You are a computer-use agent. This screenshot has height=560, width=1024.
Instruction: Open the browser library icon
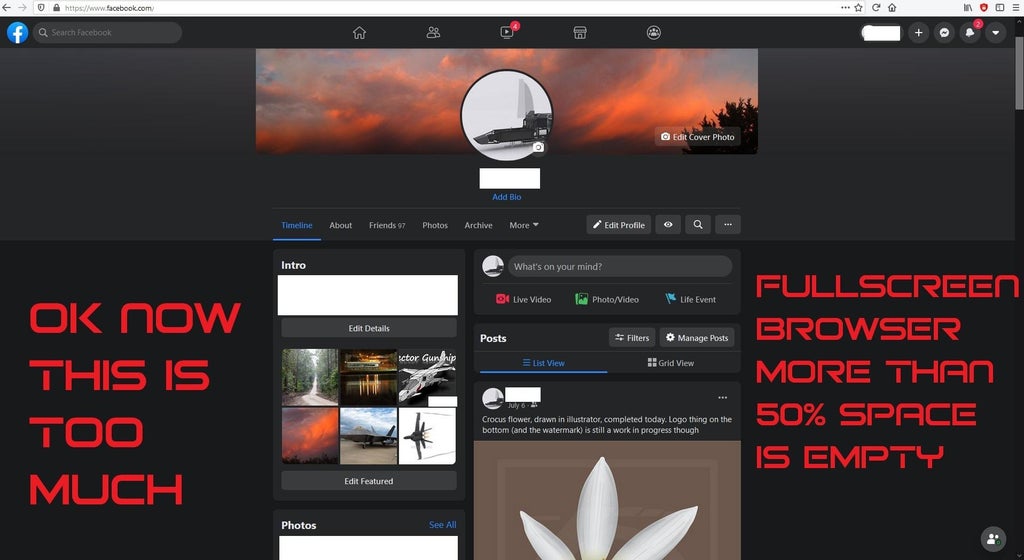968,8
